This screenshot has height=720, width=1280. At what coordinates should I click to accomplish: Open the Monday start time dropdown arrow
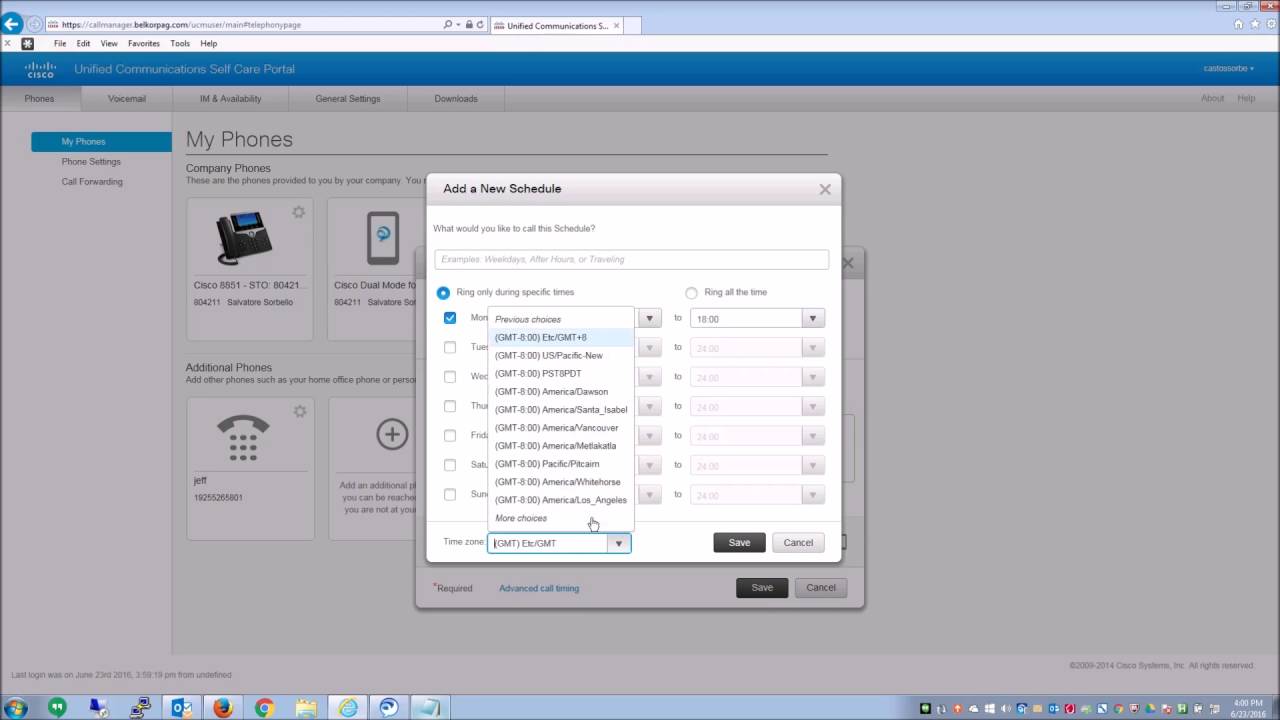point(649,319)
